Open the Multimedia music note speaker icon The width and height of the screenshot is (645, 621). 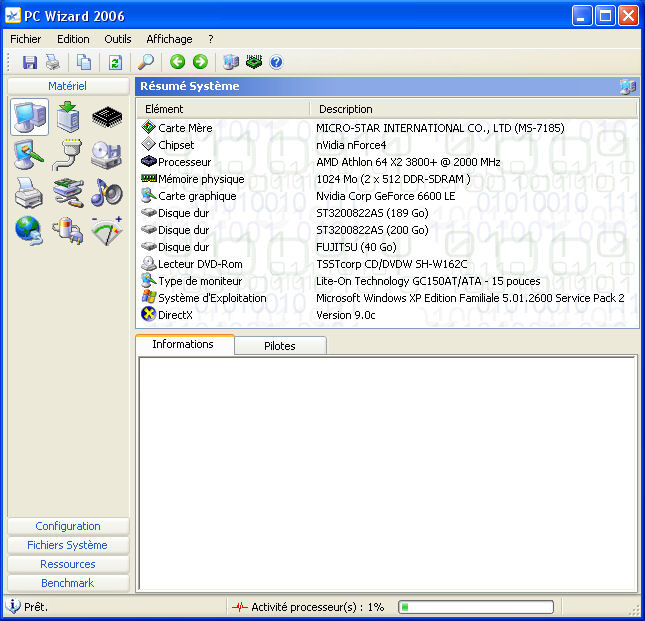(x=107, y=192)
